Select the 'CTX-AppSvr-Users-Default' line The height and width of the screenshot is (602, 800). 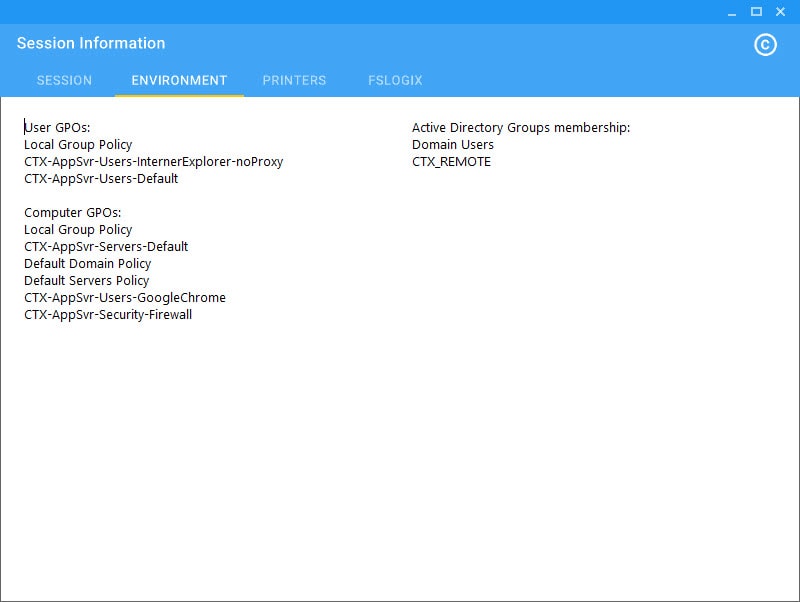(101, 179)
